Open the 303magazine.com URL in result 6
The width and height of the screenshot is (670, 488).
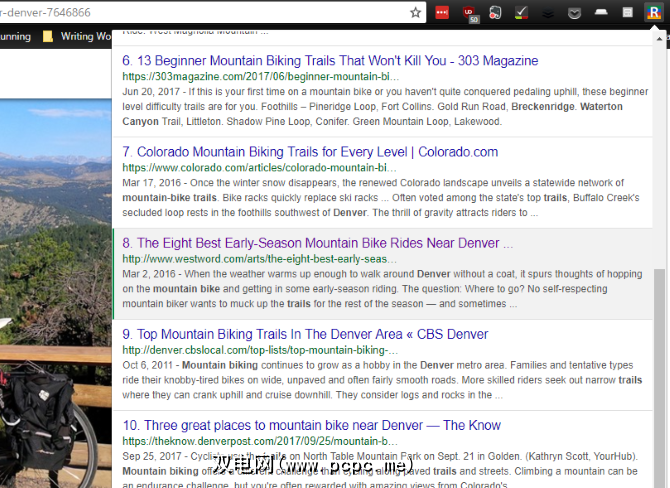coord(261,76)
